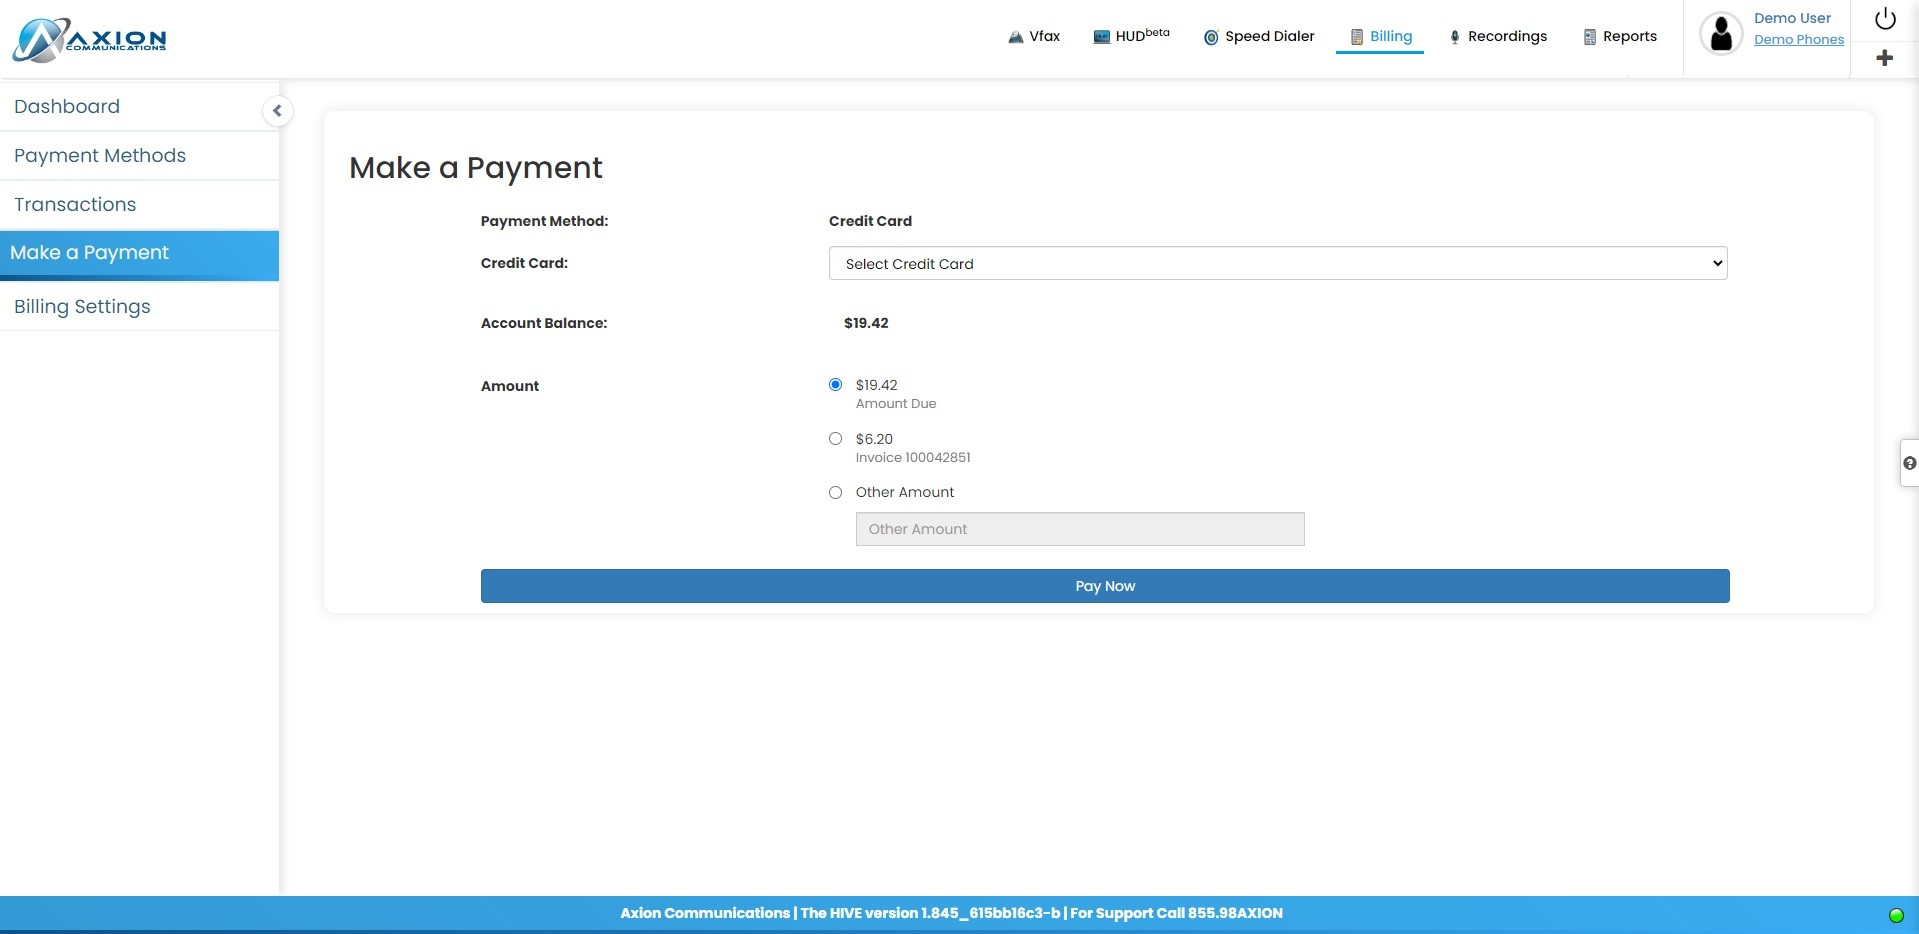This screenshot has width=1919, height=934.
Task: Click the power logout icon
Action: (1885, 19)
